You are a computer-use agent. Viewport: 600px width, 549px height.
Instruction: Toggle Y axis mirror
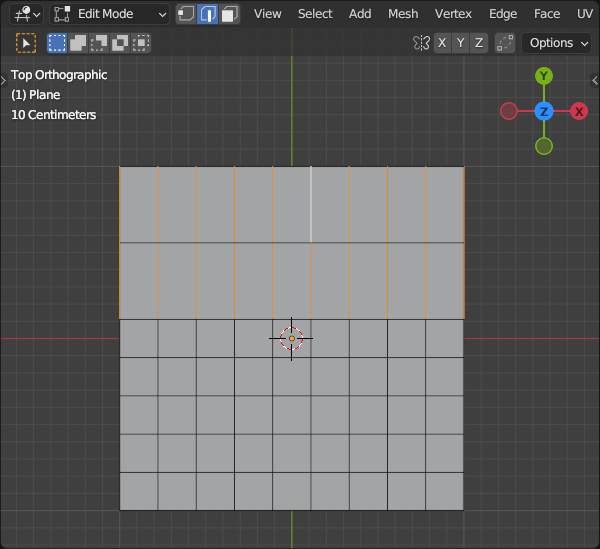coord(460,43)
